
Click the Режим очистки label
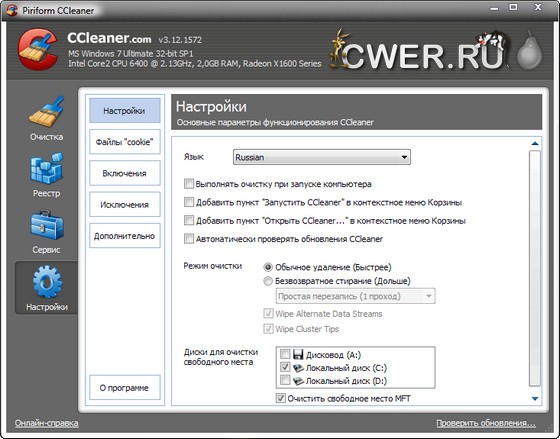coord(213,266)
